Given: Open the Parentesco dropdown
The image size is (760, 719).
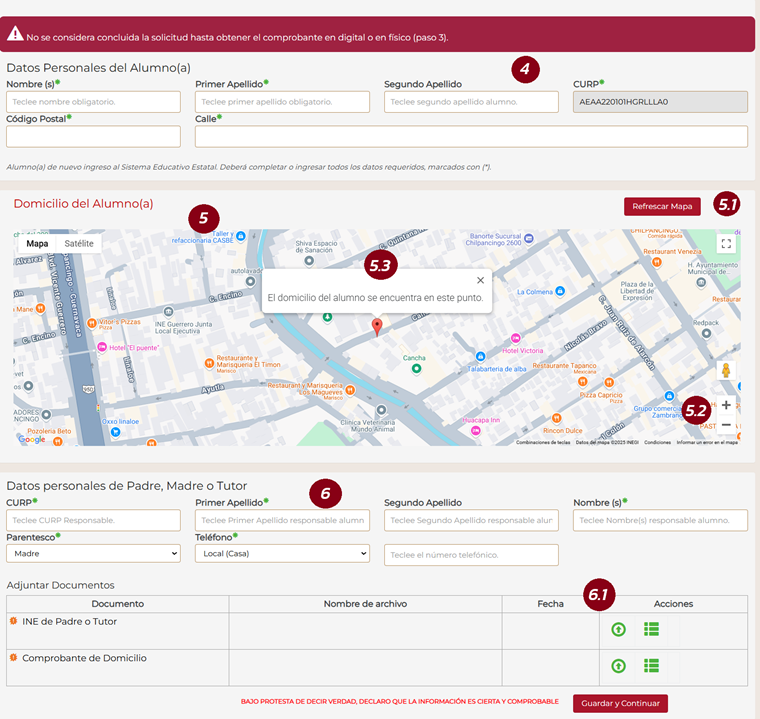Looking at the screenshot, I should pyautogui.click(x=93, y=553).
